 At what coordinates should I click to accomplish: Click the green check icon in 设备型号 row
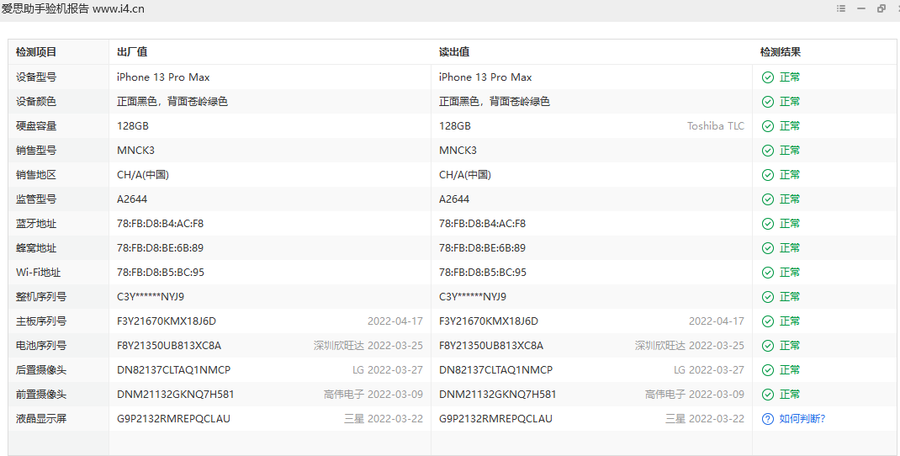767,78
